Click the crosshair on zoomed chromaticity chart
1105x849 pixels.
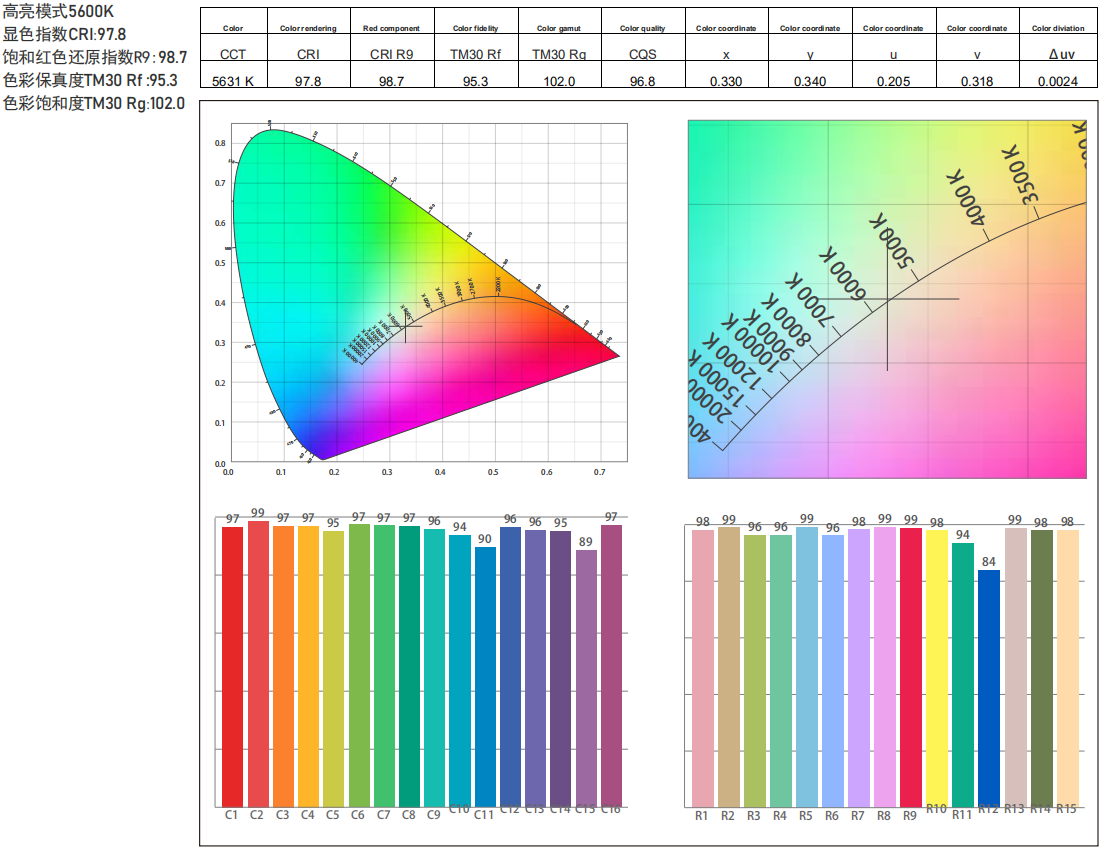pyautogui.click(x=887, y=299)
